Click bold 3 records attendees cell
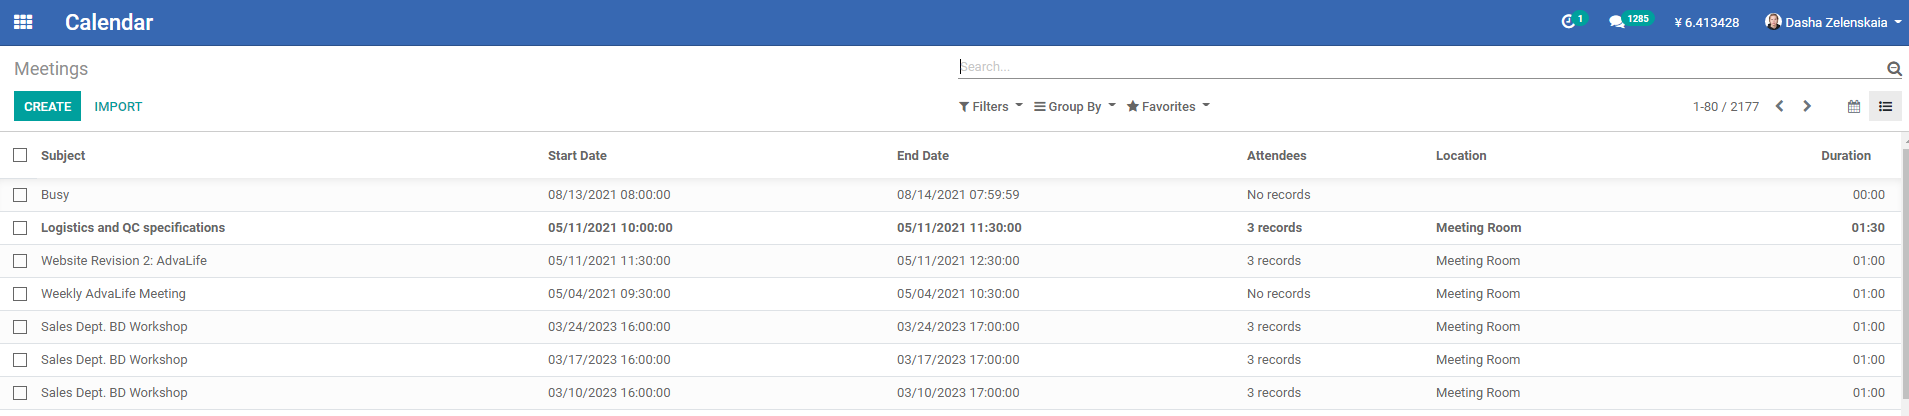Image resolution: width=1909 pixels, height=416 pixels. coord(1274,228)
